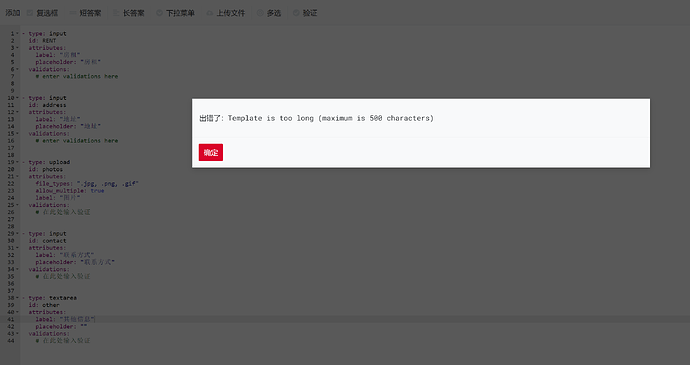Fold the contact block at line 29
This screenshot has height=365, width=690.
coord(18,233)
